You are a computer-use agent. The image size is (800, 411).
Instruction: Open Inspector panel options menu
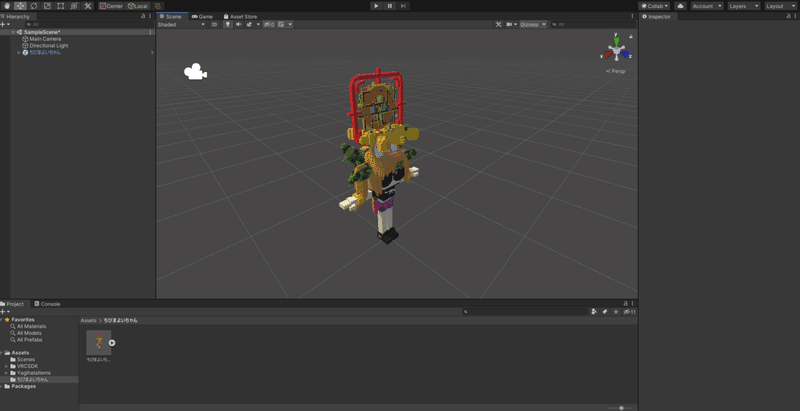click(x=795, y=16)
